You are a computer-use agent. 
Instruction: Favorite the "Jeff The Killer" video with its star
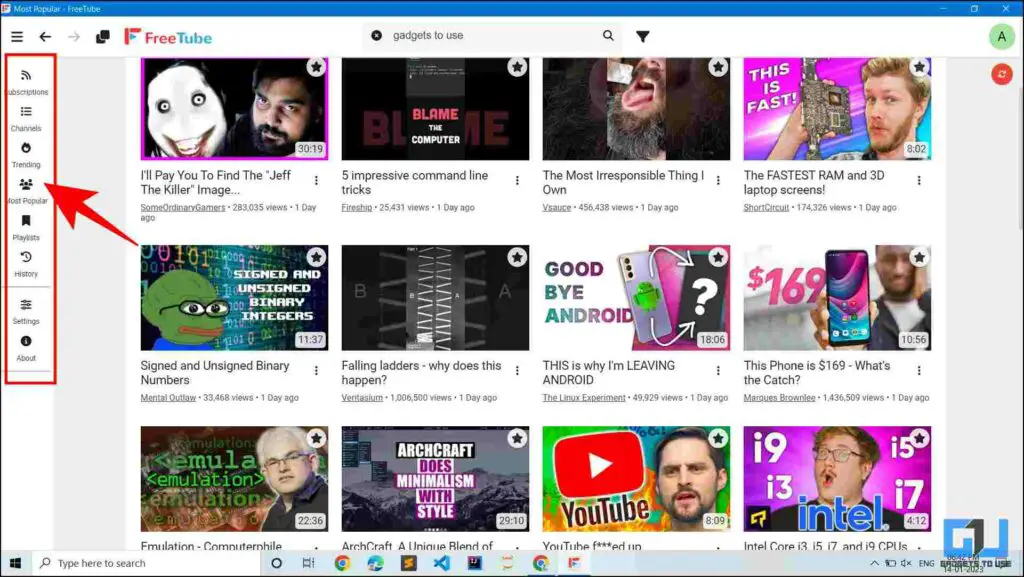point(317,67)
